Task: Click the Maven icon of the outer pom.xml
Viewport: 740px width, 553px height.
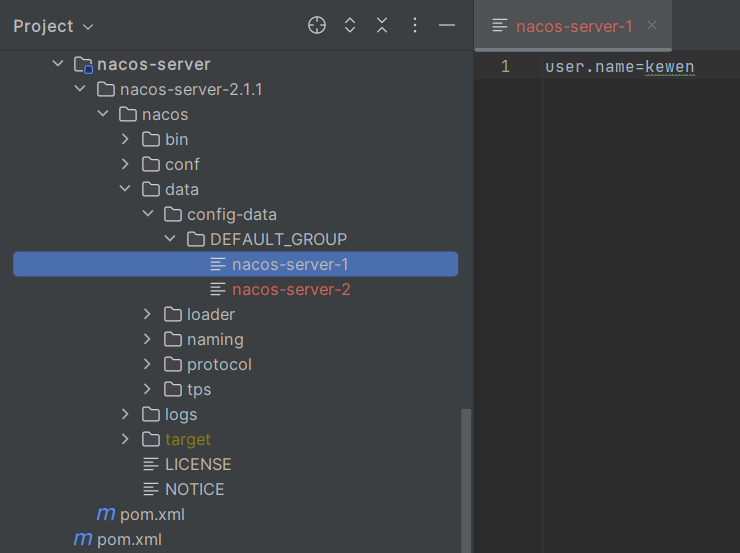Action: [83, 539]
